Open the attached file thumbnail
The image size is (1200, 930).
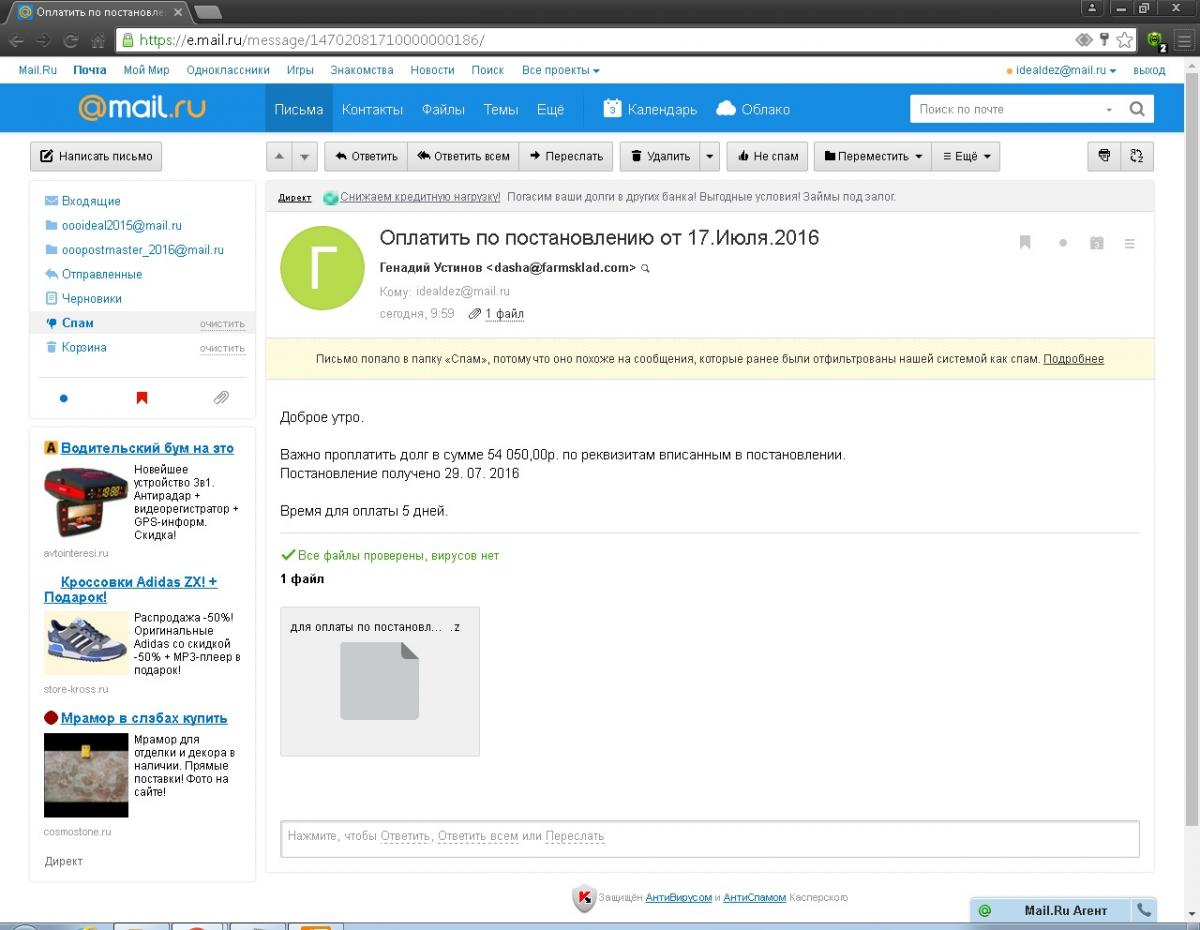pyautogui.click(x=380, y=681)
